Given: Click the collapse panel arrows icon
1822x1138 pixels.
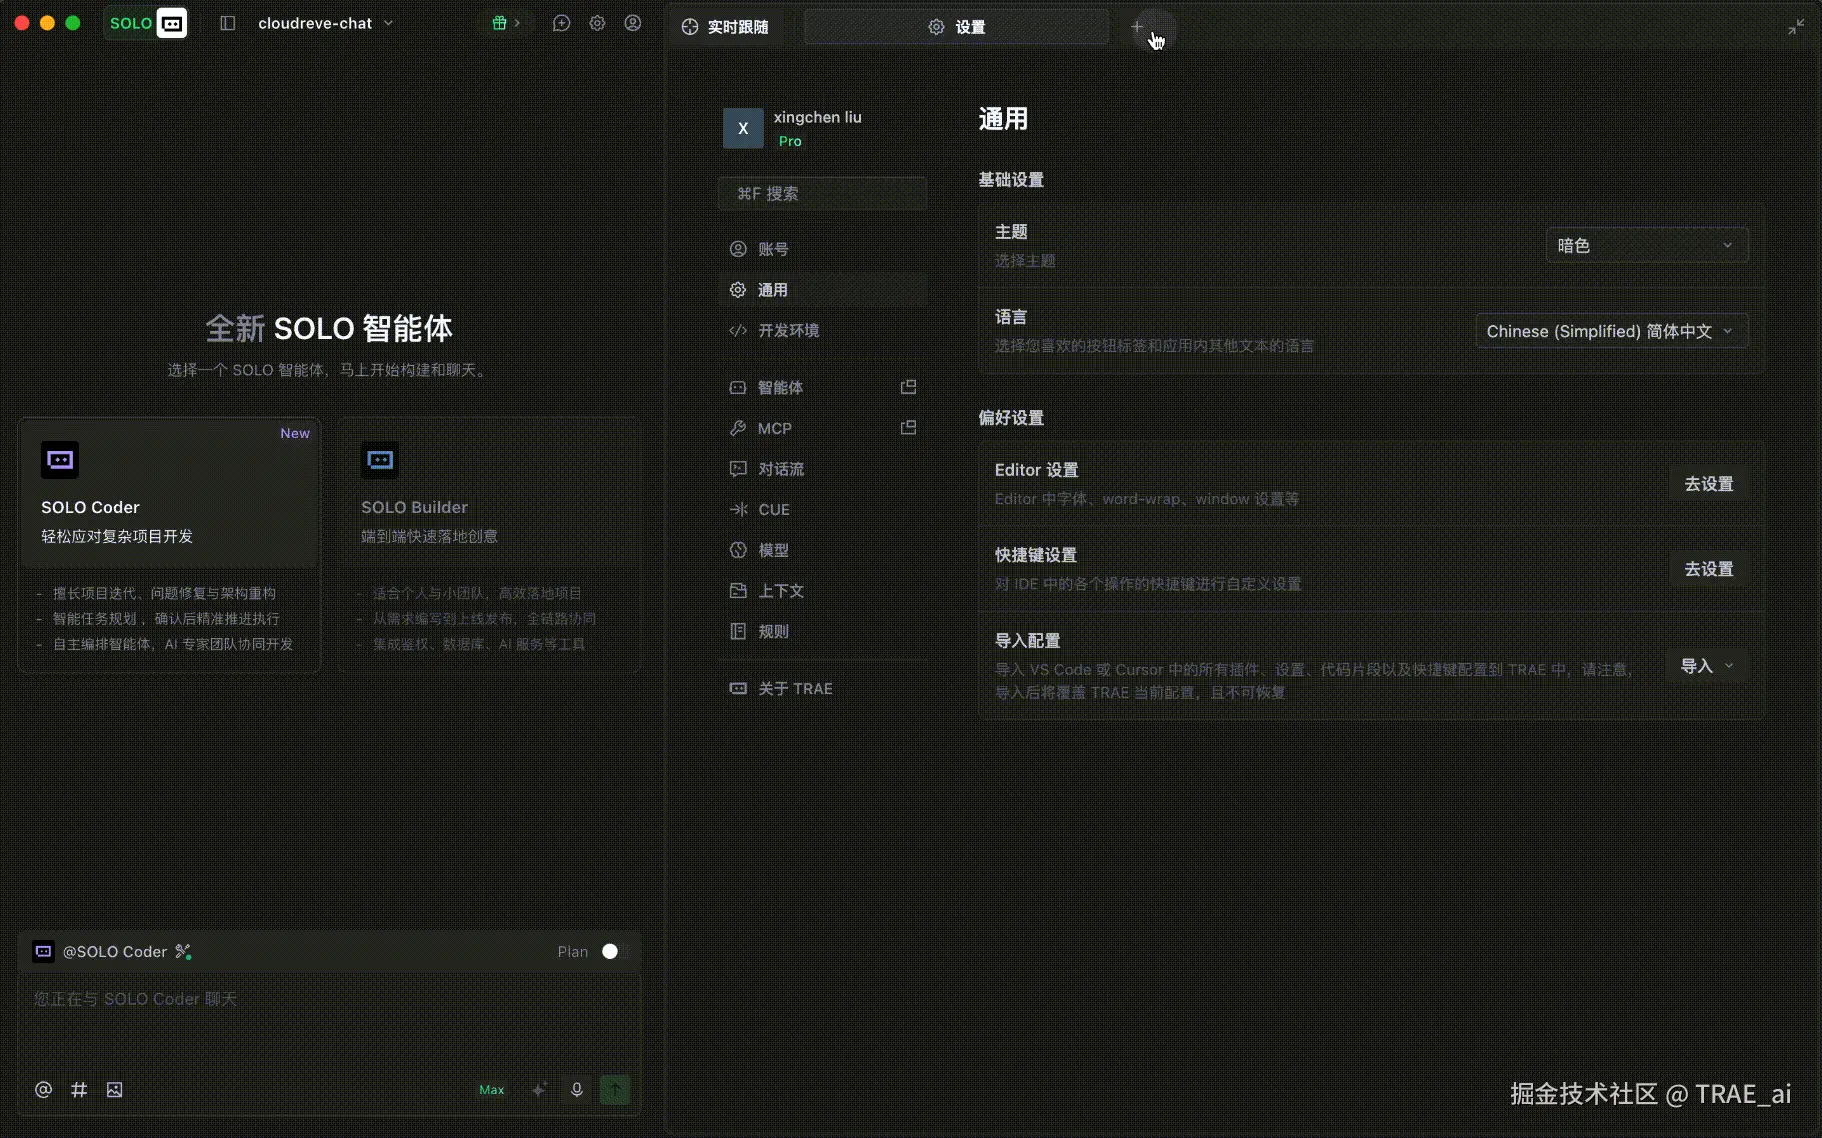Looking at the screenshot, I should coord(1796,27).
